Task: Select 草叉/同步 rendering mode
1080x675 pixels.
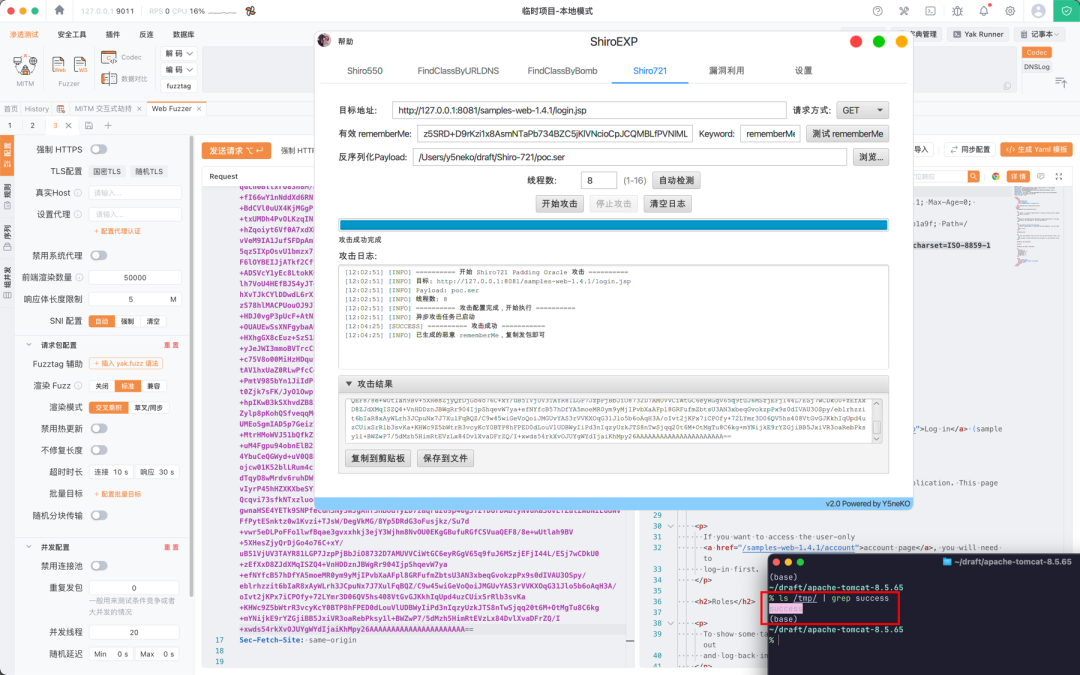Action: [x=148, y=408]
